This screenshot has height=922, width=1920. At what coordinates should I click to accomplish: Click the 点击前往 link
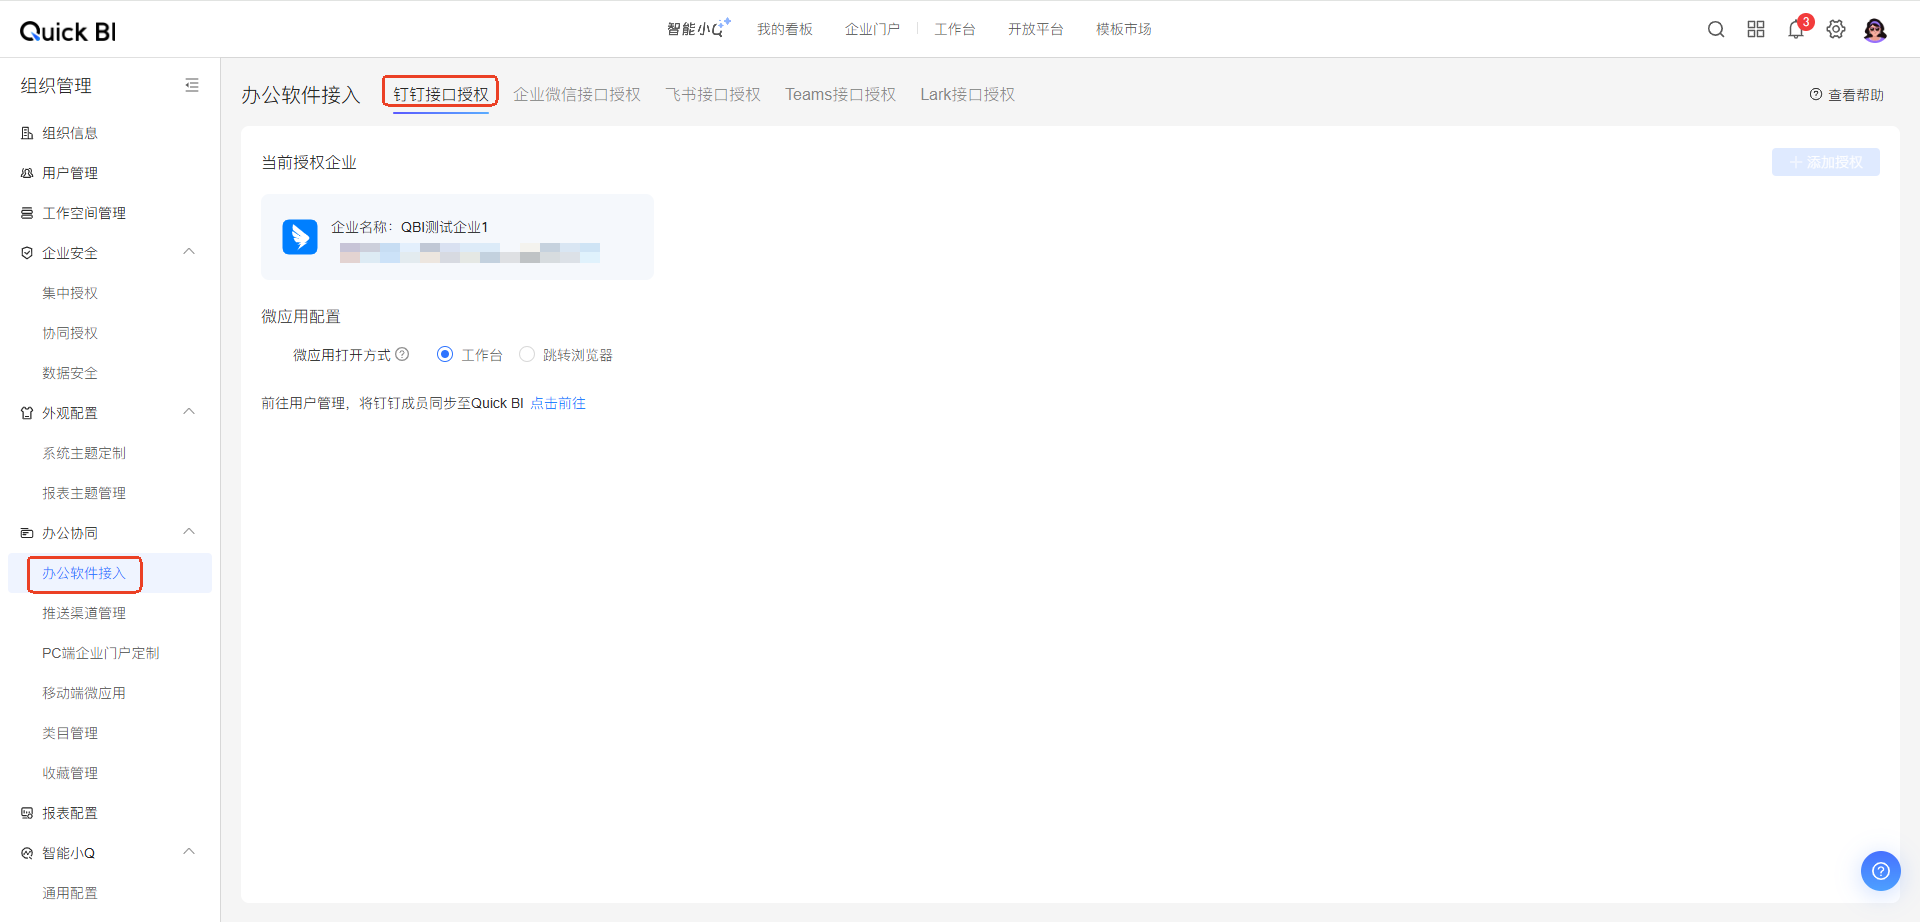click(x=558, y=404)
